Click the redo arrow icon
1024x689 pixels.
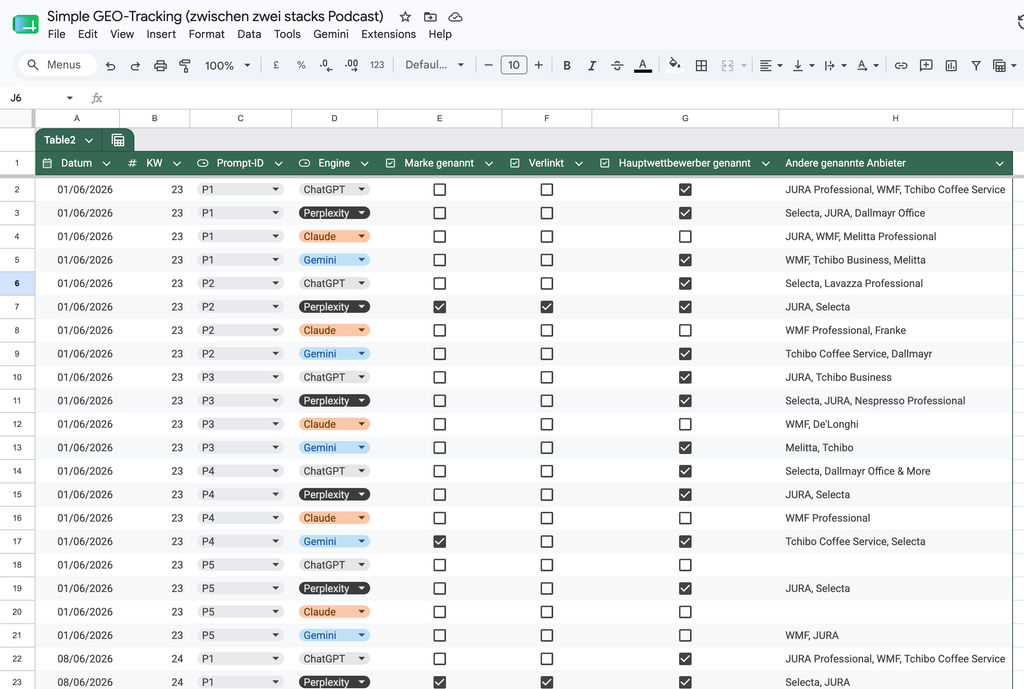tap(135, 65)
